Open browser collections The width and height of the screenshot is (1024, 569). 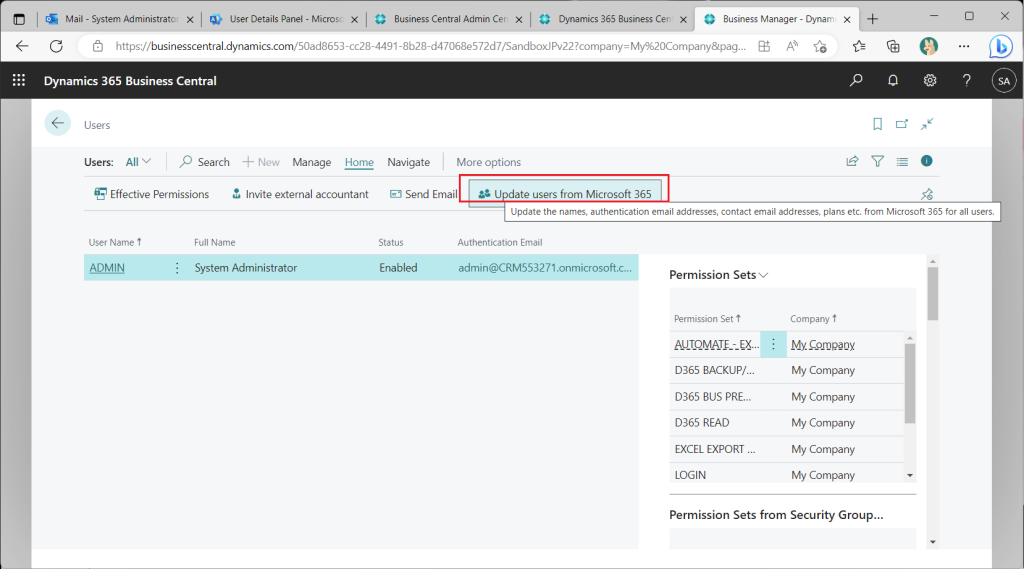pyautogui.click(x=893, y=46)
